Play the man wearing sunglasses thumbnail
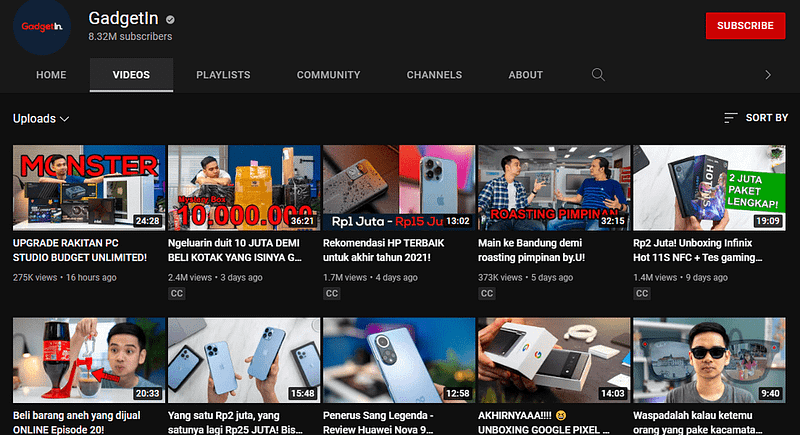 tap(709, 360)
